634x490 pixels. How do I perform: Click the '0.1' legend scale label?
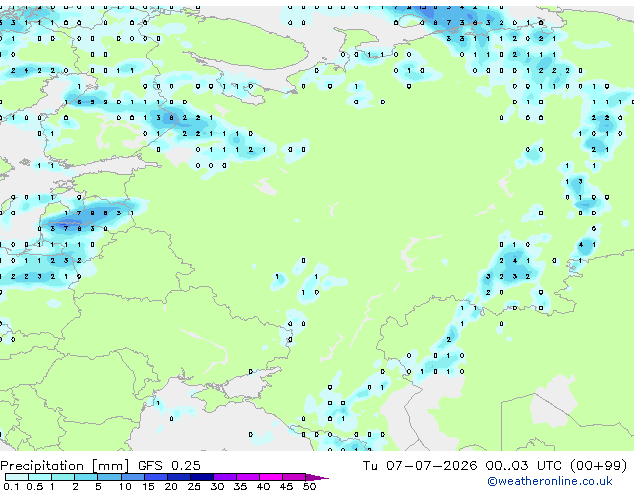11,486
